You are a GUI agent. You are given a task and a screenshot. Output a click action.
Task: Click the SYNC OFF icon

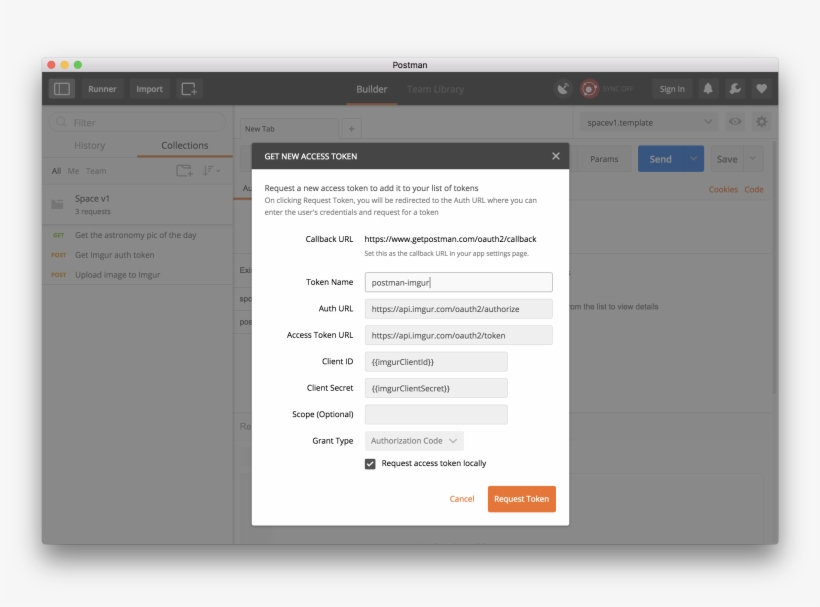click(588, 88)
